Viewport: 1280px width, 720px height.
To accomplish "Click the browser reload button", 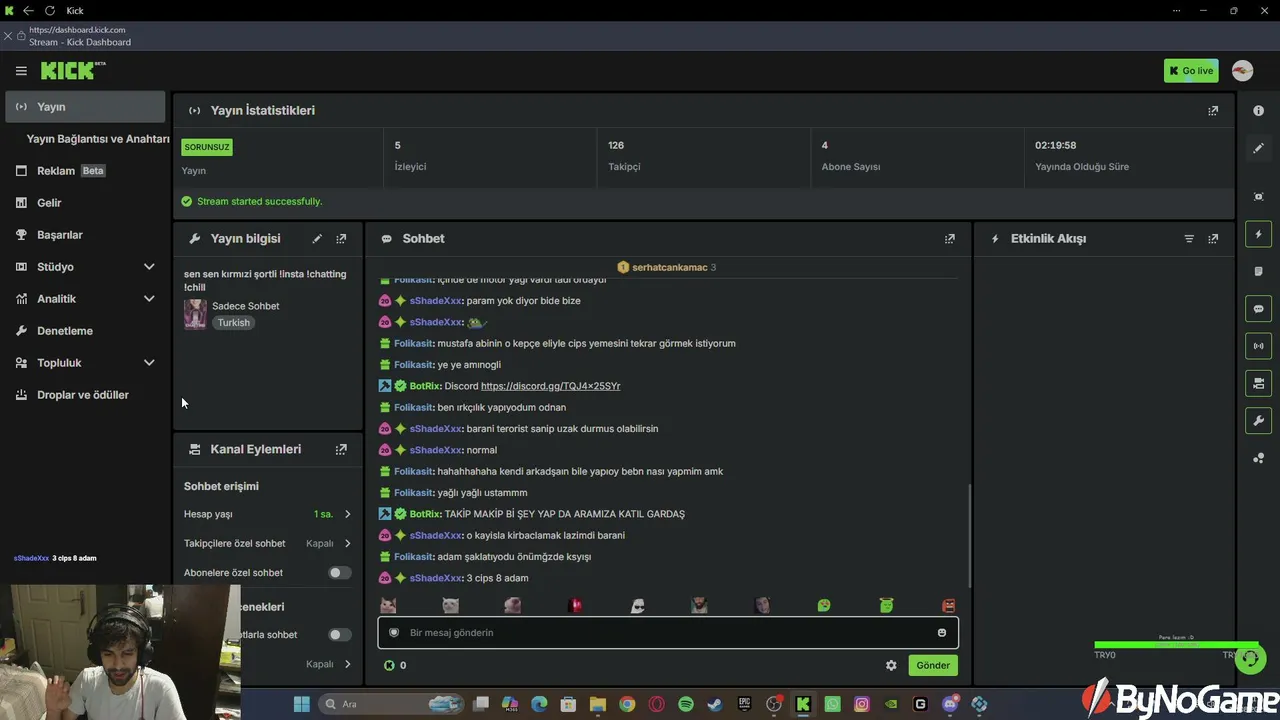I will click(49, 11).
